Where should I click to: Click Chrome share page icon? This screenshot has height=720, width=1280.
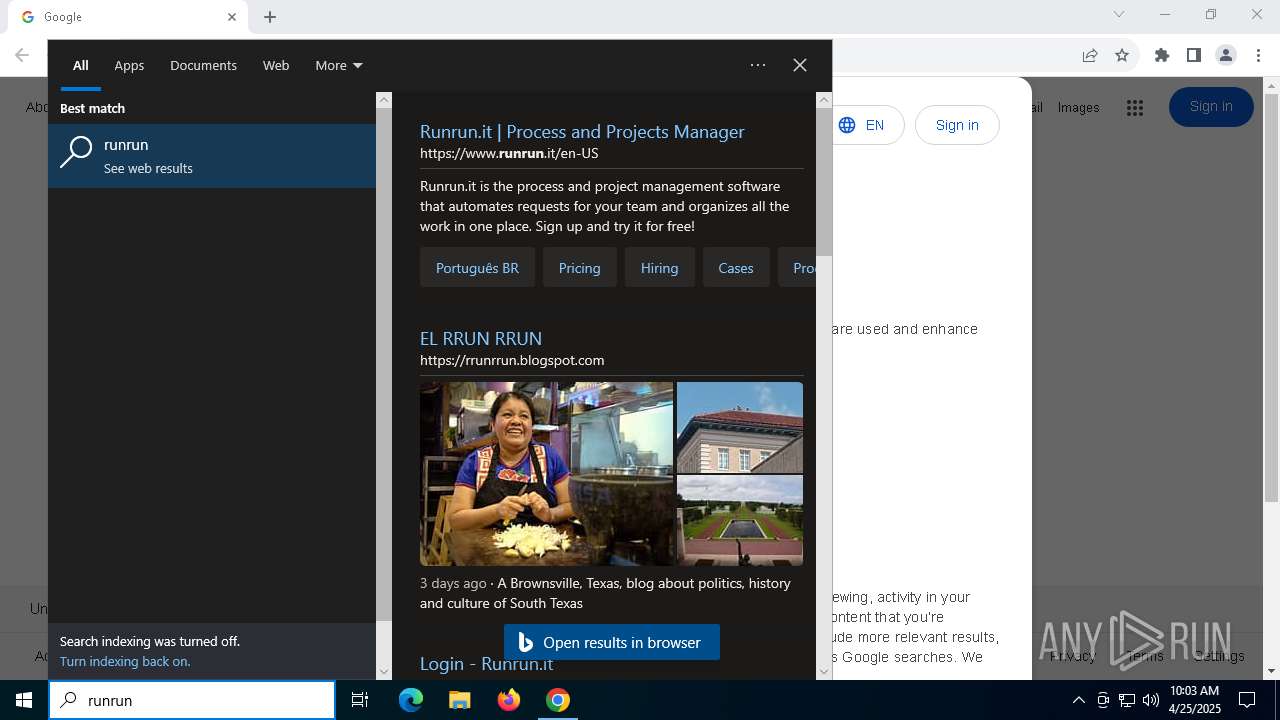tap(1090, 55)
